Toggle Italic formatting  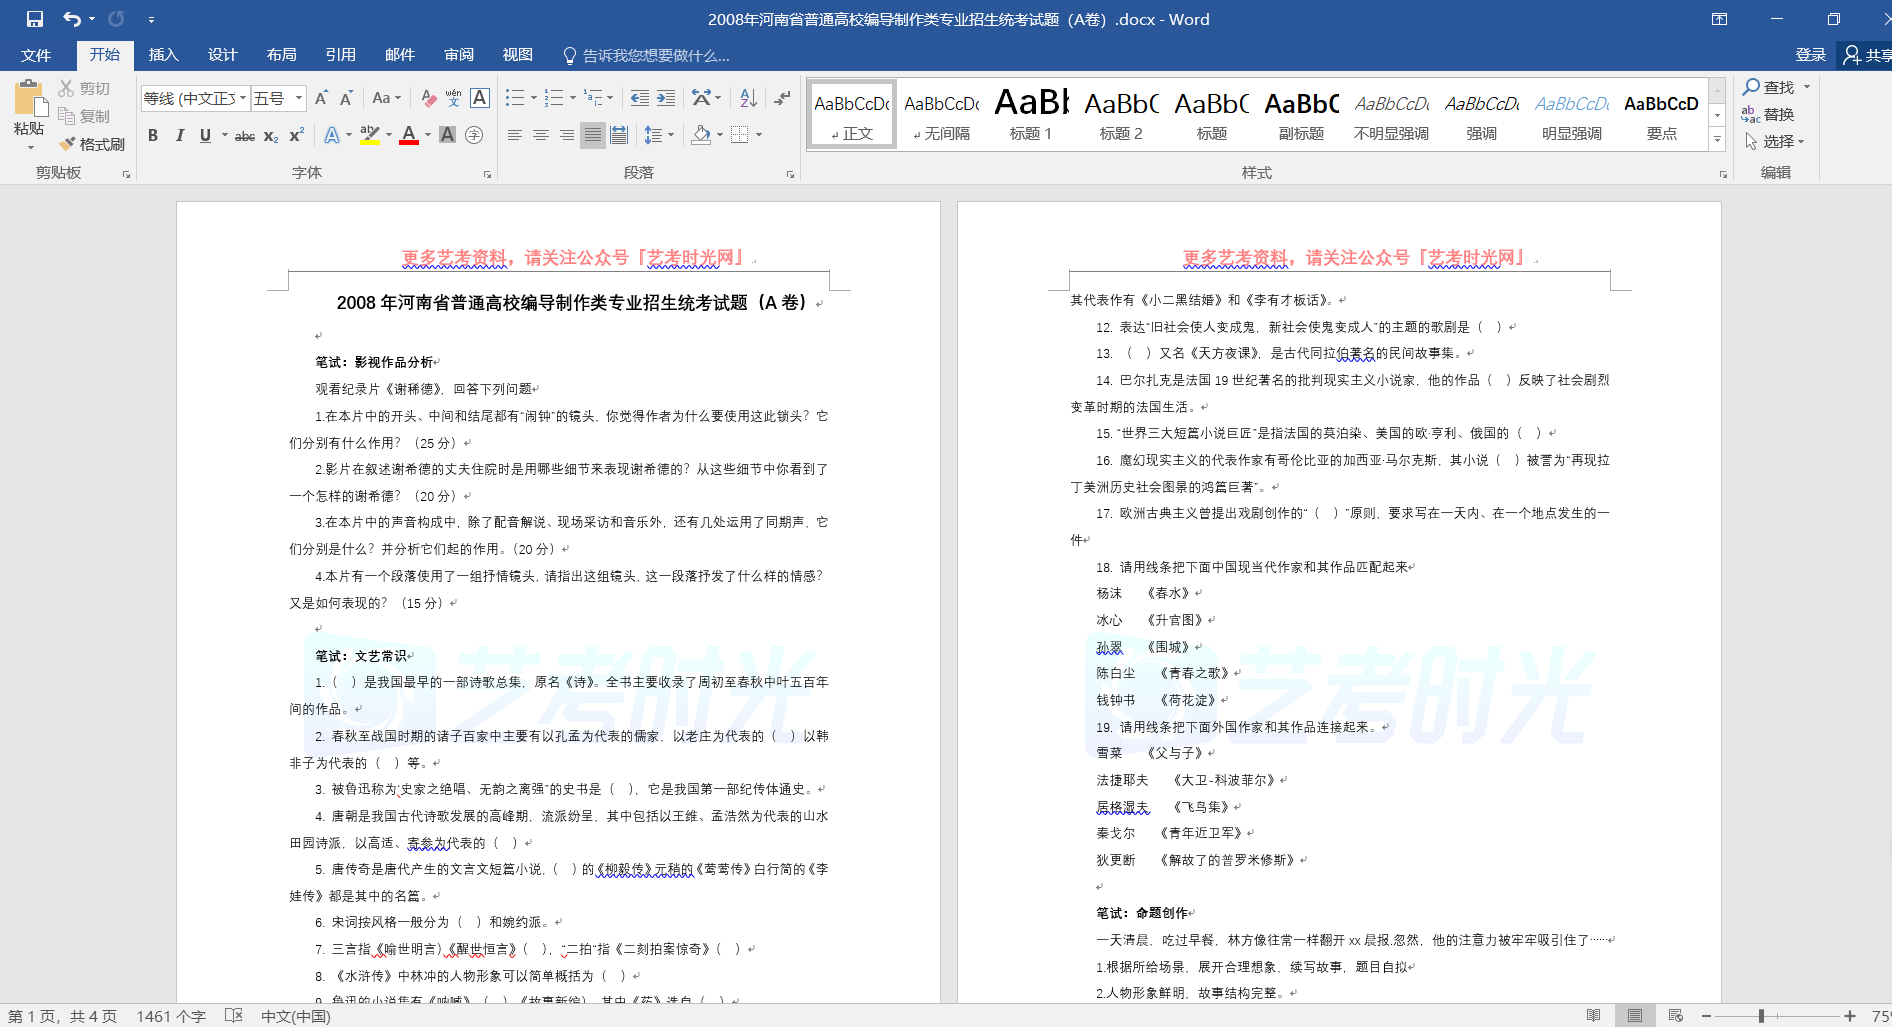pos(179,136)
